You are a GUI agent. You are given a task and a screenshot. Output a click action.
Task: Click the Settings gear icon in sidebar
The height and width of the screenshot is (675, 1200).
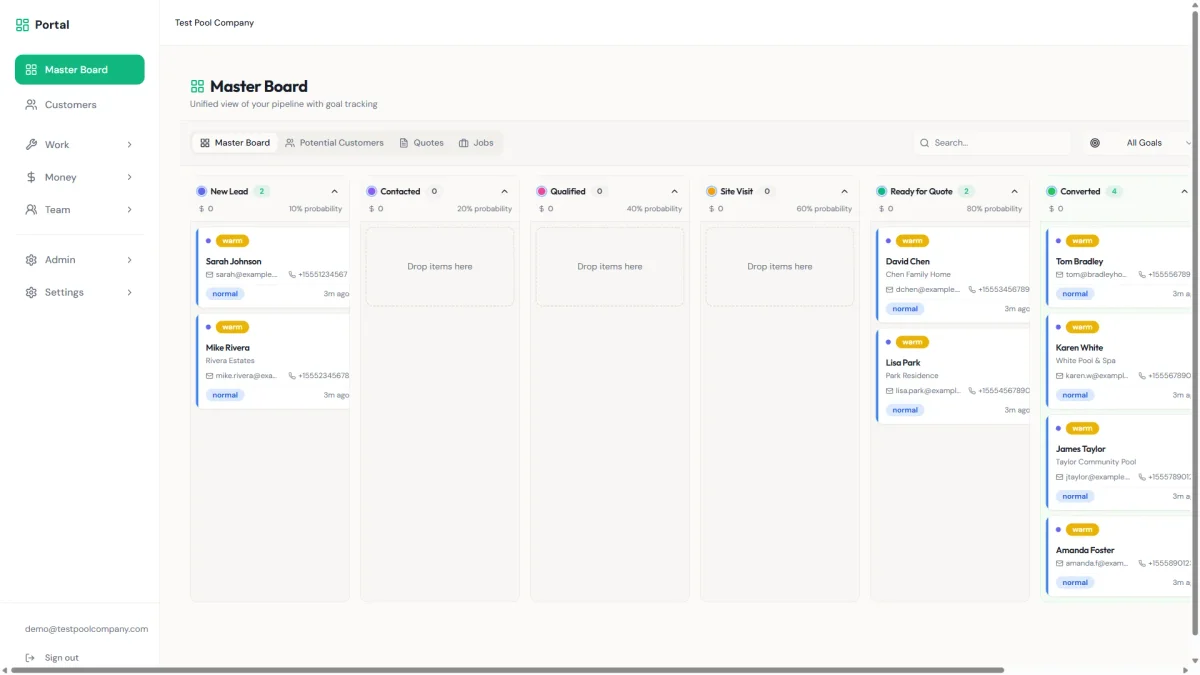pyautogui.click(x=31, y=292)
